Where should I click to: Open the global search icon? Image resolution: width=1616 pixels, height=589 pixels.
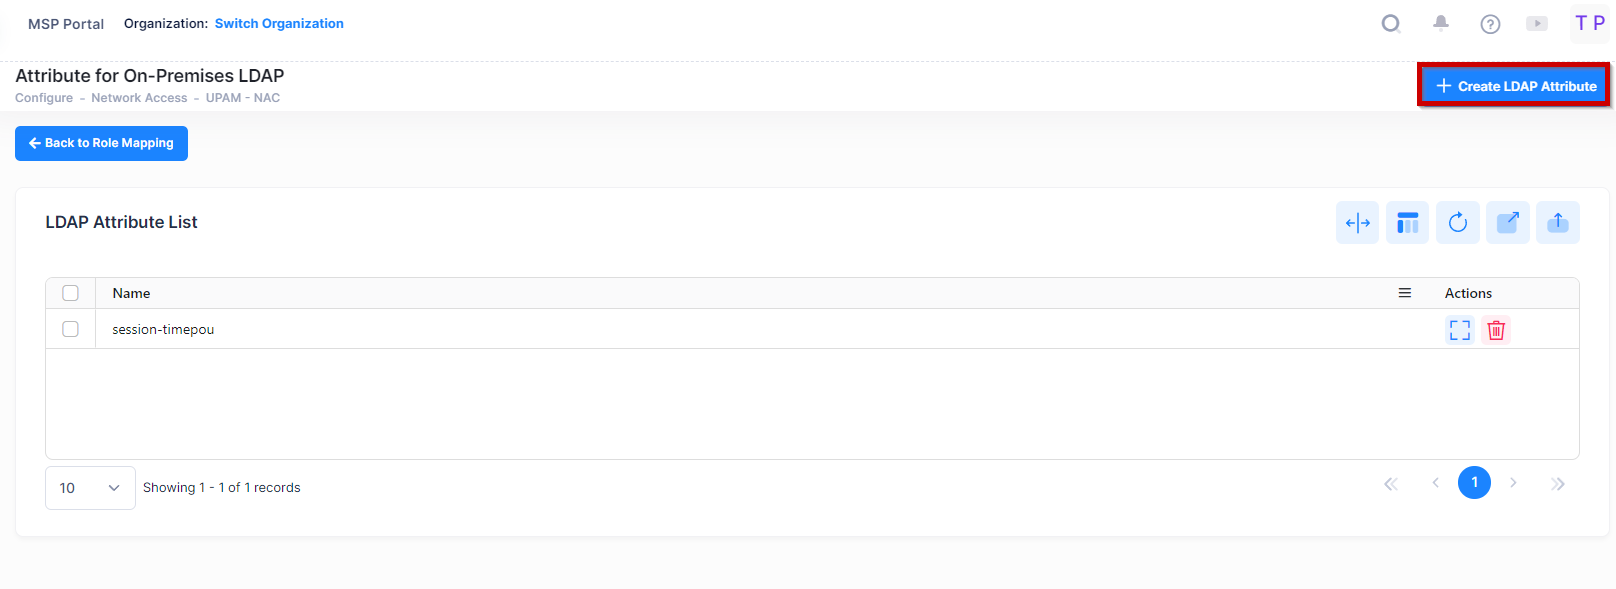1391,23
